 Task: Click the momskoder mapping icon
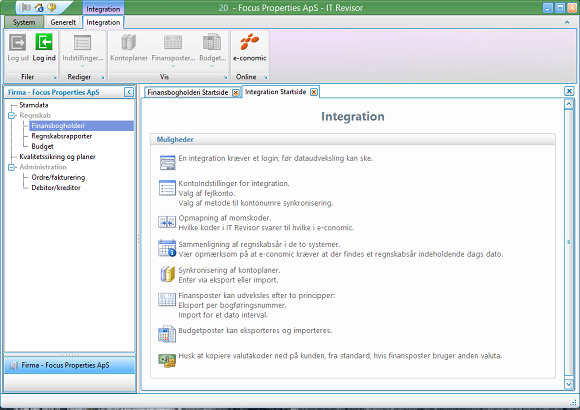167,222
